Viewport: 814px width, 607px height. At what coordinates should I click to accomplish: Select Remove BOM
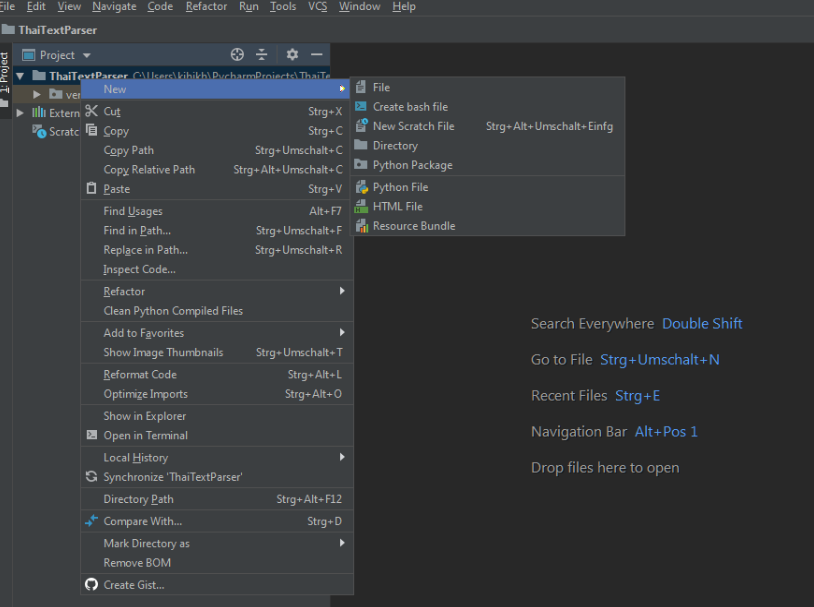[217, 562]
